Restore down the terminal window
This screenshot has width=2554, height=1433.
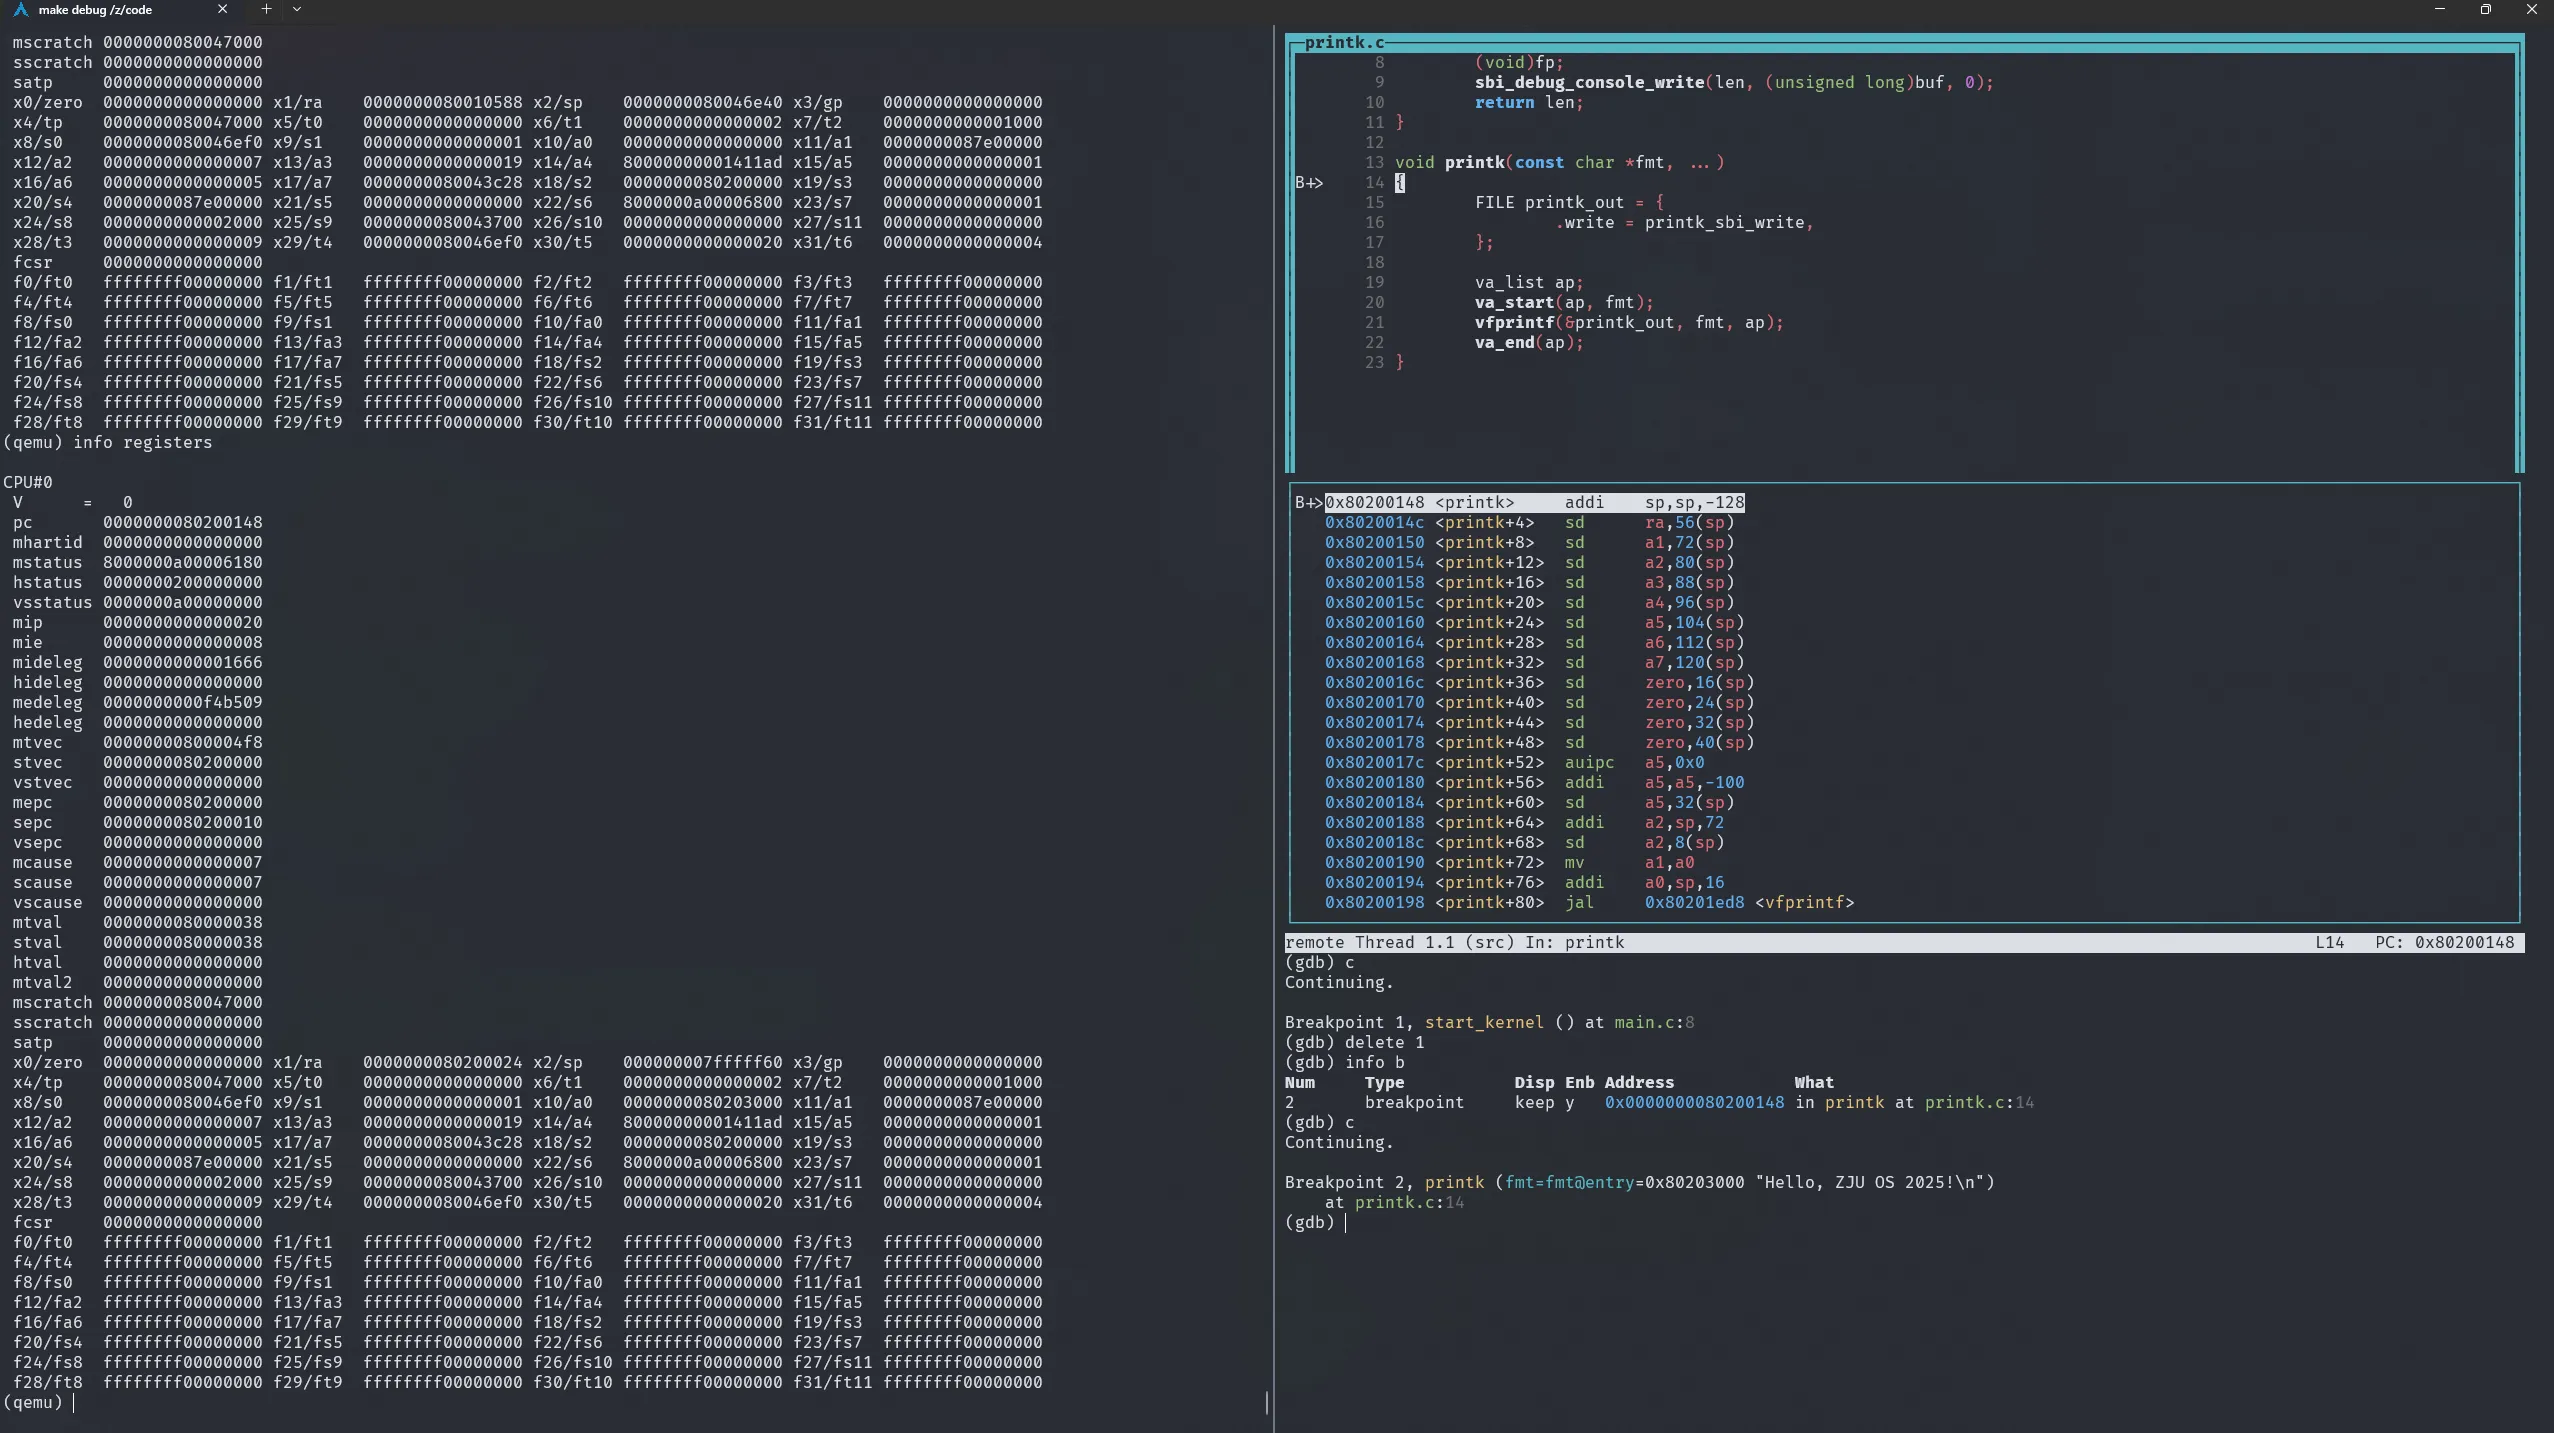click(x=2485, y=9)
